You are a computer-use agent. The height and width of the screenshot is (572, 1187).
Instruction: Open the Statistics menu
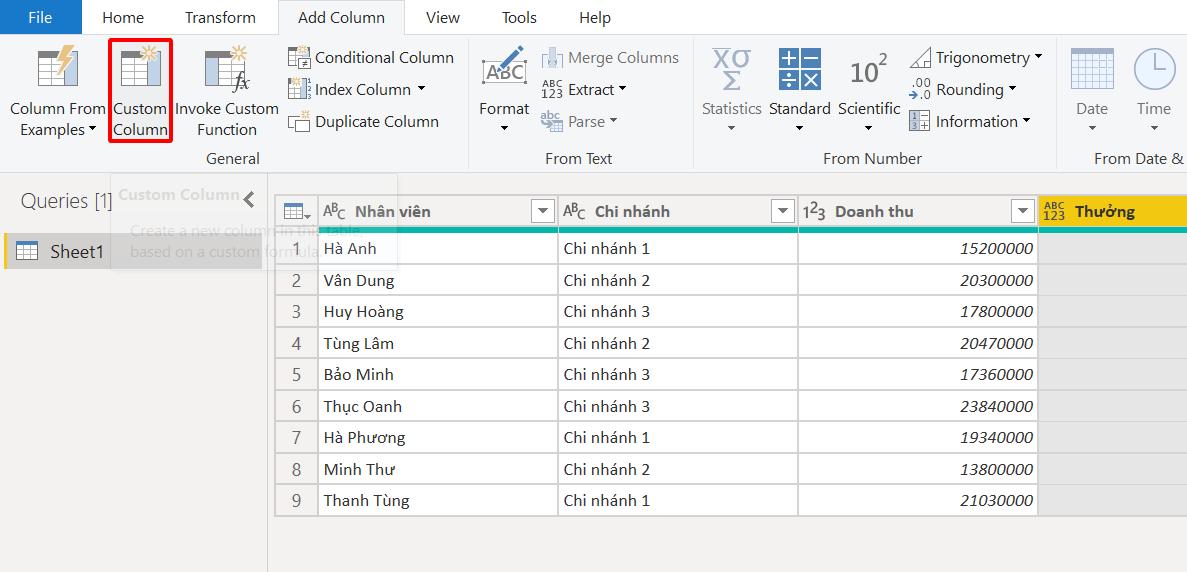coord(731,89)
